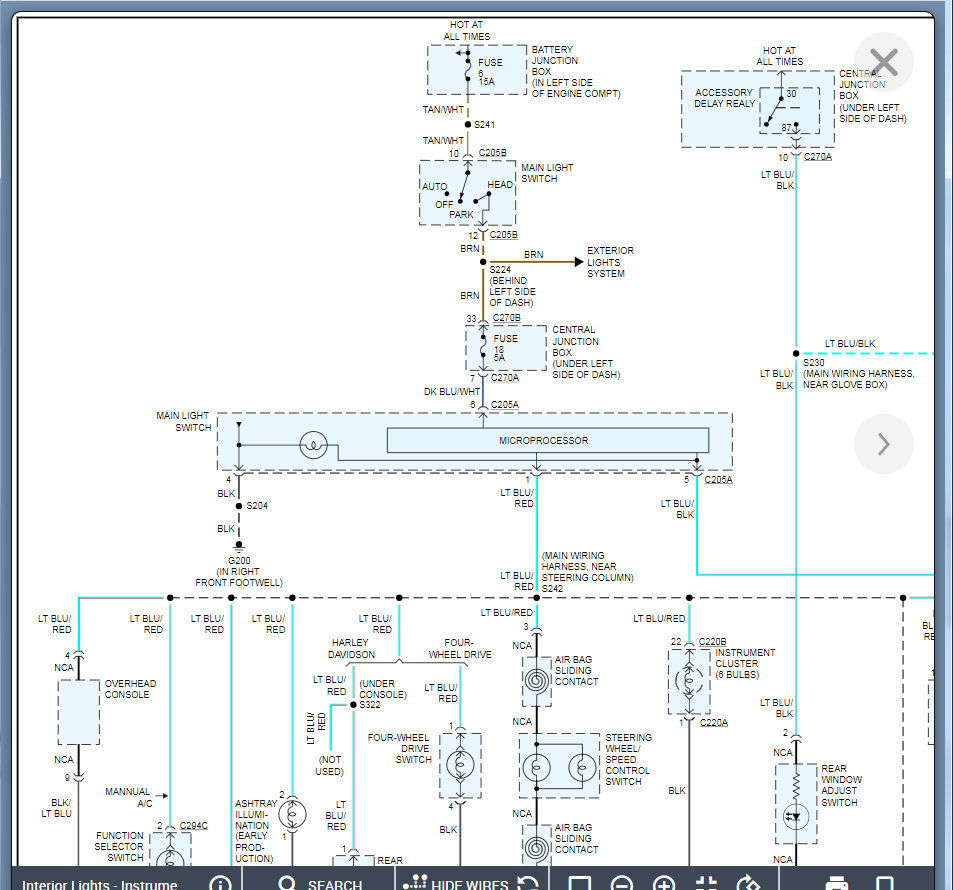Close the diagram viewer with X

click(883, 64)
